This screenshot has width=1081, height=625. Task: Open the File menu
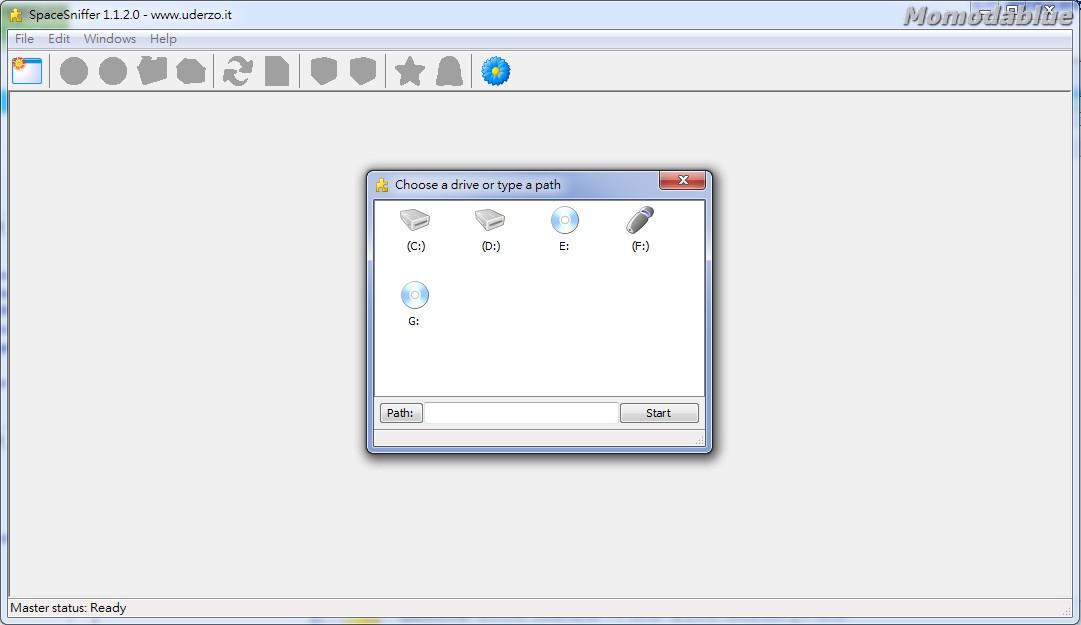click(x=24, y=39)
